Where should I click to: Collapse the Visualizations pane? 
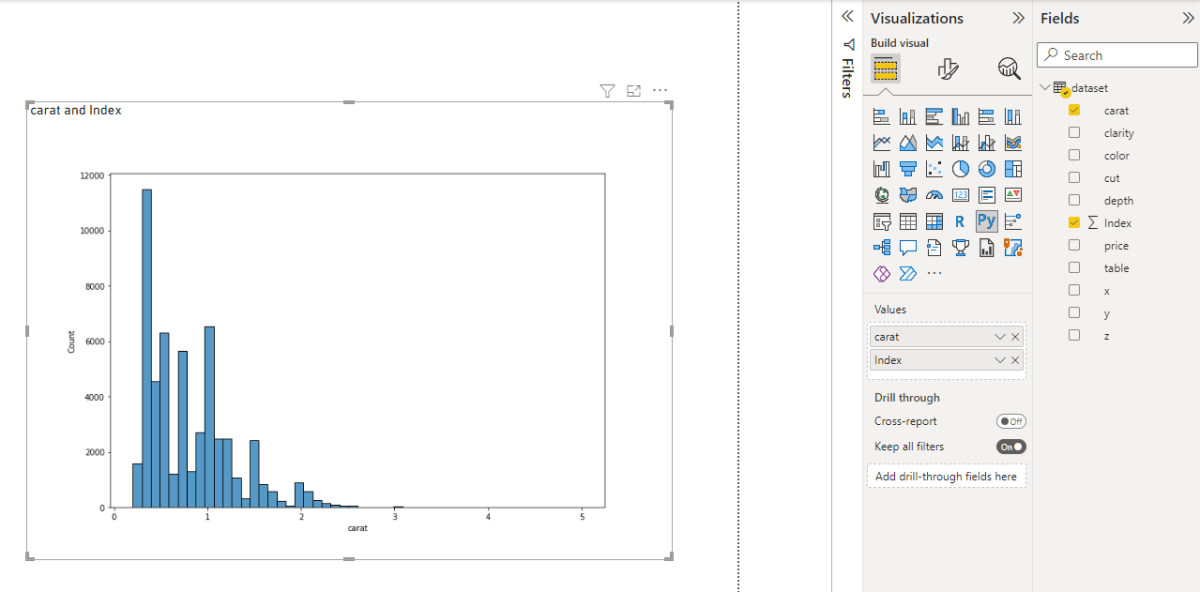(x=1018, y=18)
